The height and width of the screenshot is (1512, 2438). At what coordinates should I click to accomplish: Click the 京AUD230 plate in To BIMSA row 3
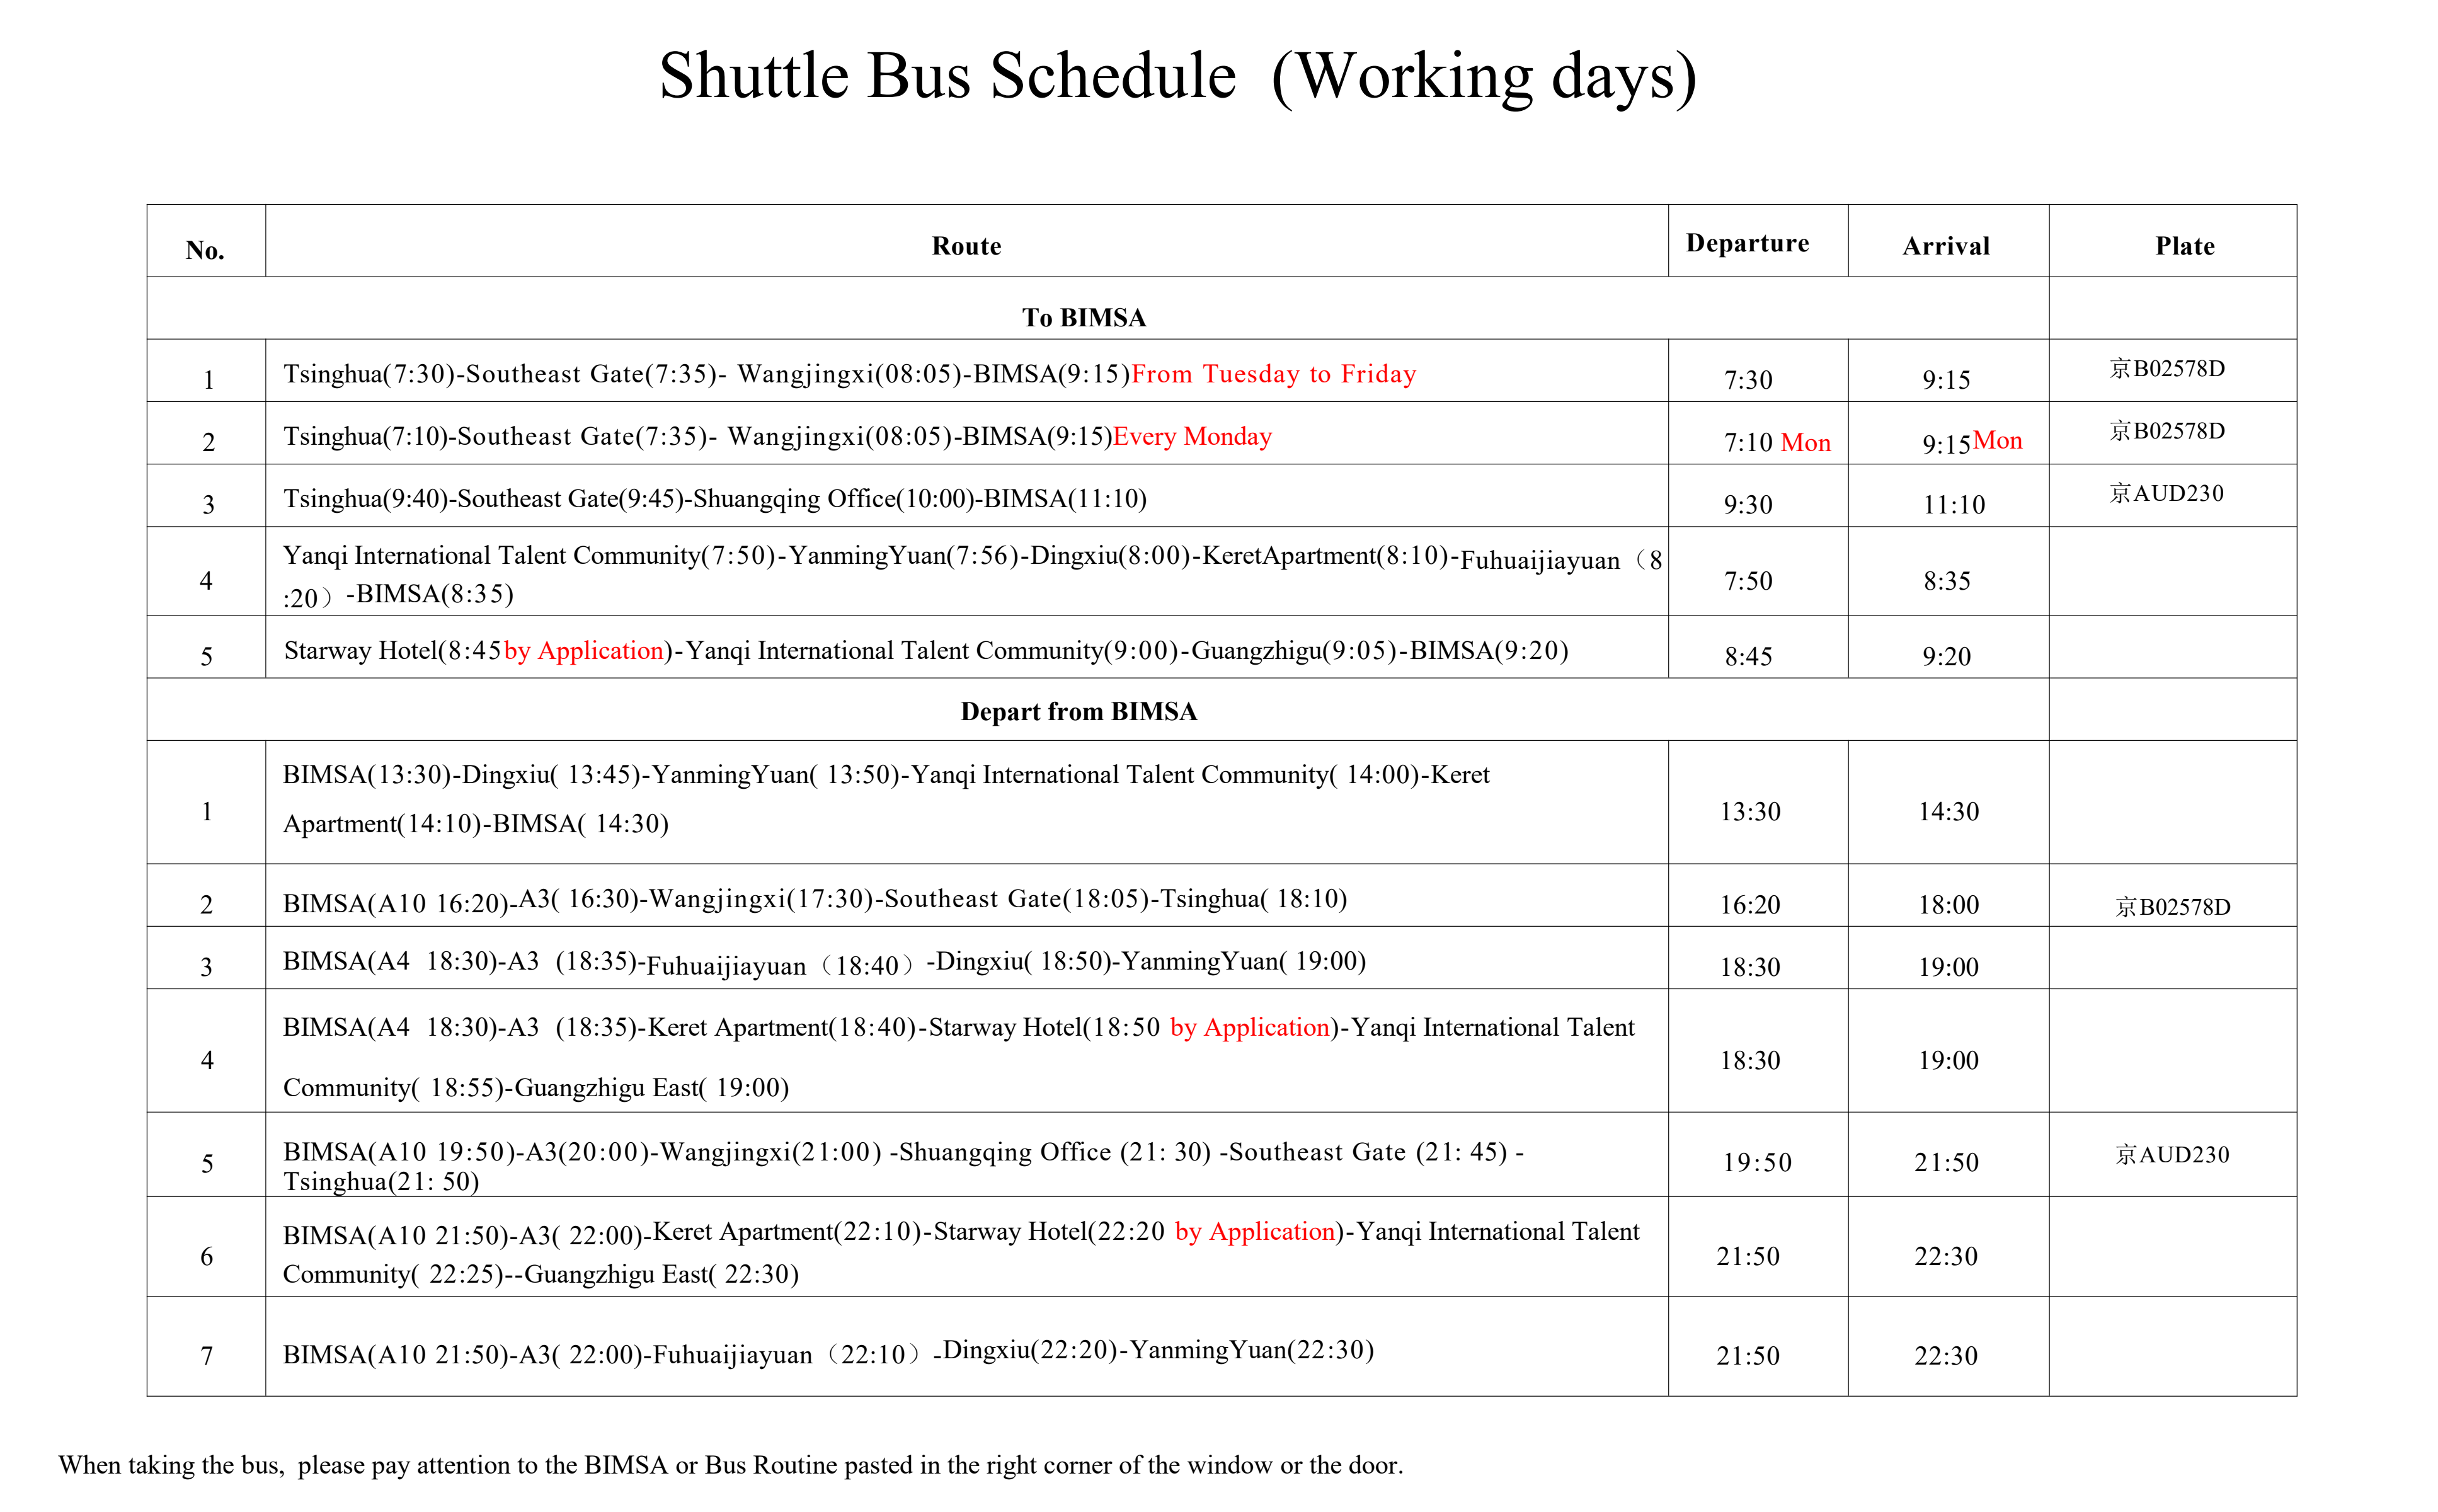point(2166,493)
